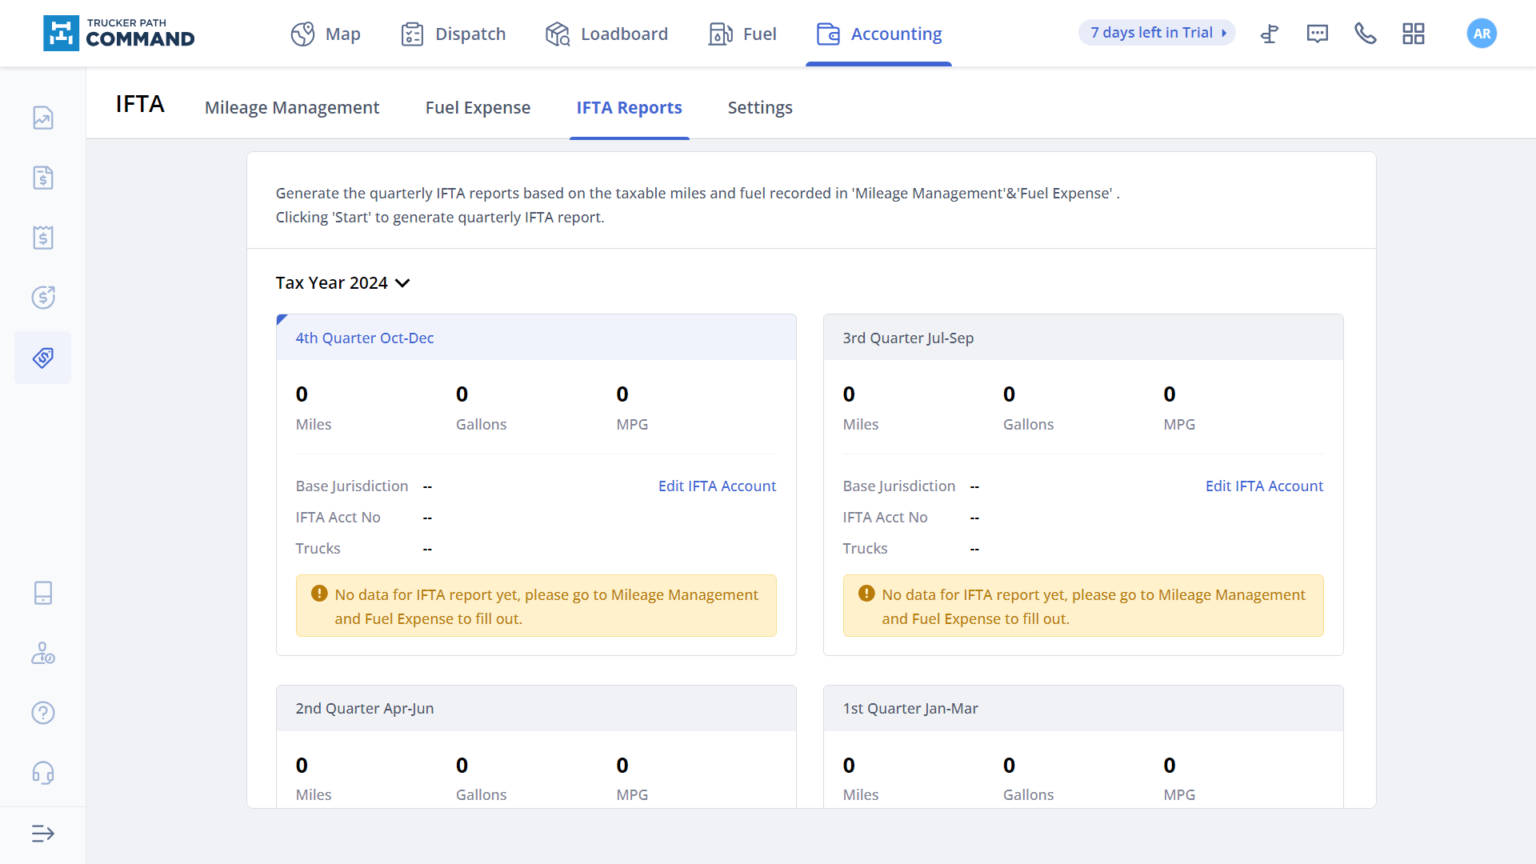This screenshot has height=864, width=1536.
Task: Click the driver management icon in the sidebar
Action: coord(42,653)
